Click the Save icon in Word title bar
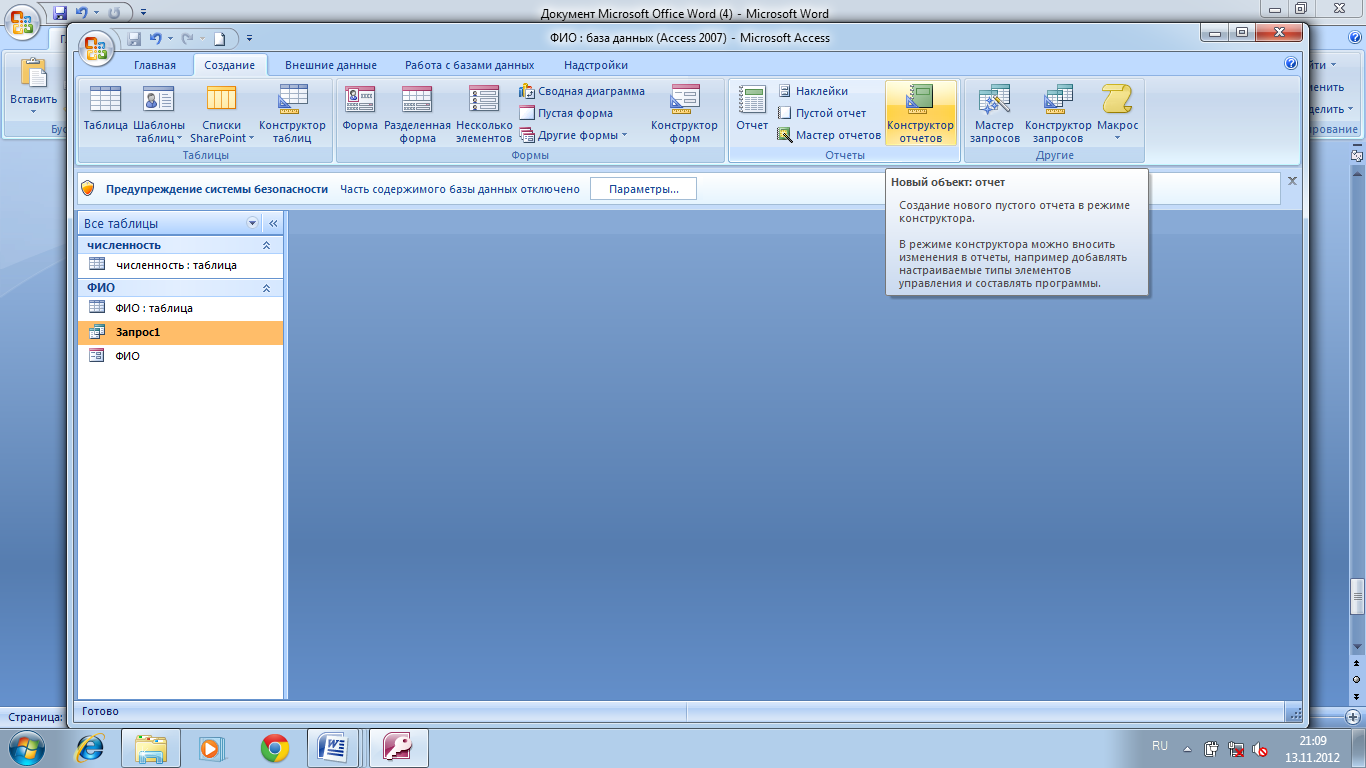The height and width of the screenshot is (768, 1366). (60, 13)
